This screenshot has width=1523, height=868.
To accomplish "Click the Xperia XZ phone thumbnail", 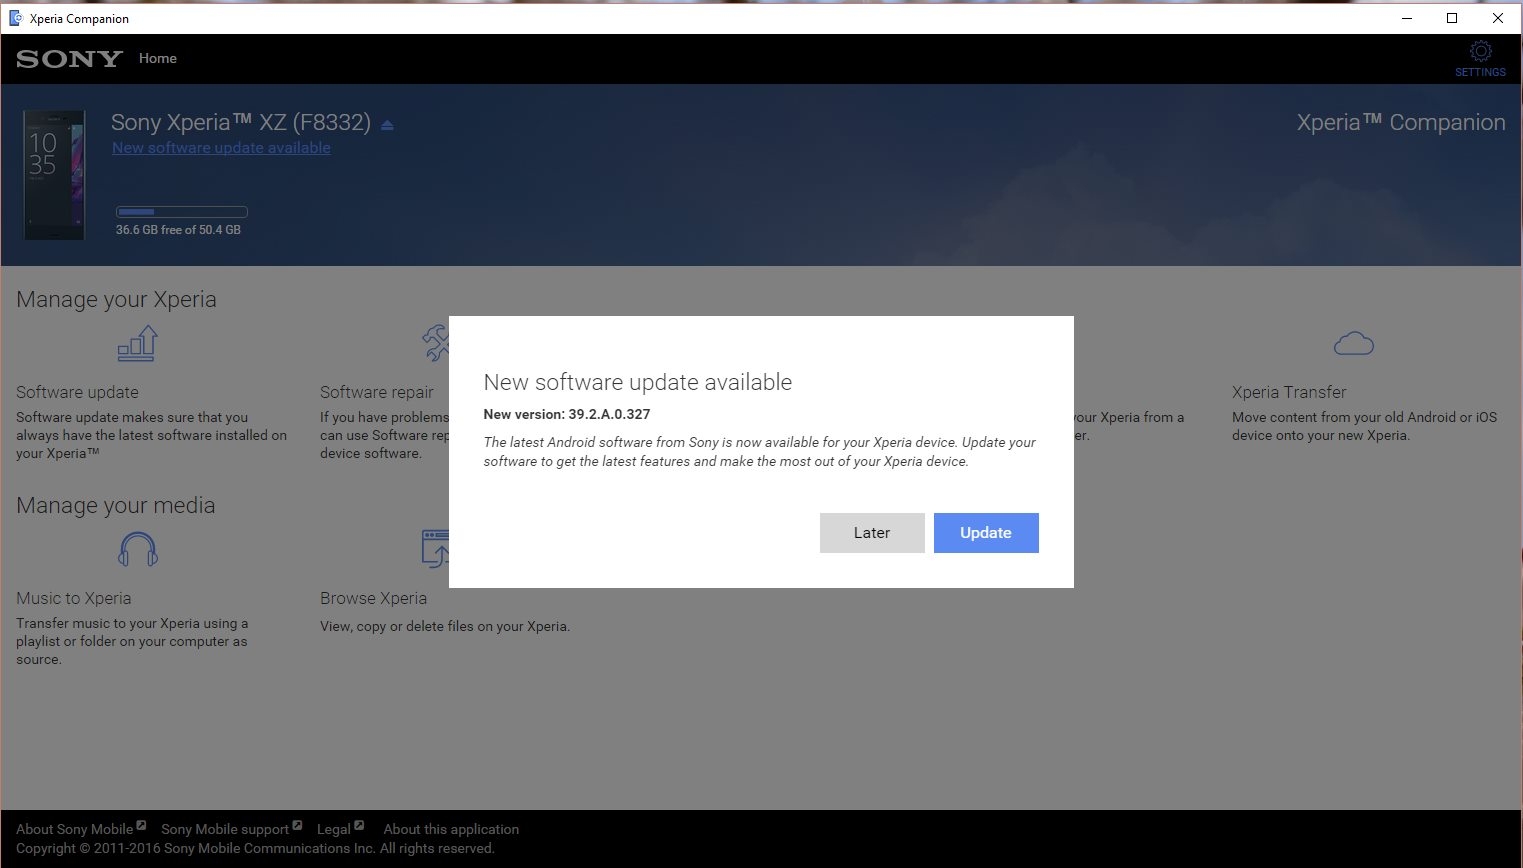I will [x=54, y=175].
